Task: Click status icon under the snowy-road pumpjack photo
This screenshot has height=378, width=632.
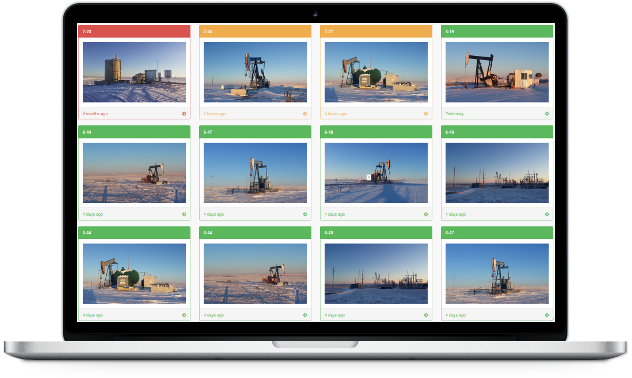Action: [426, 214]
